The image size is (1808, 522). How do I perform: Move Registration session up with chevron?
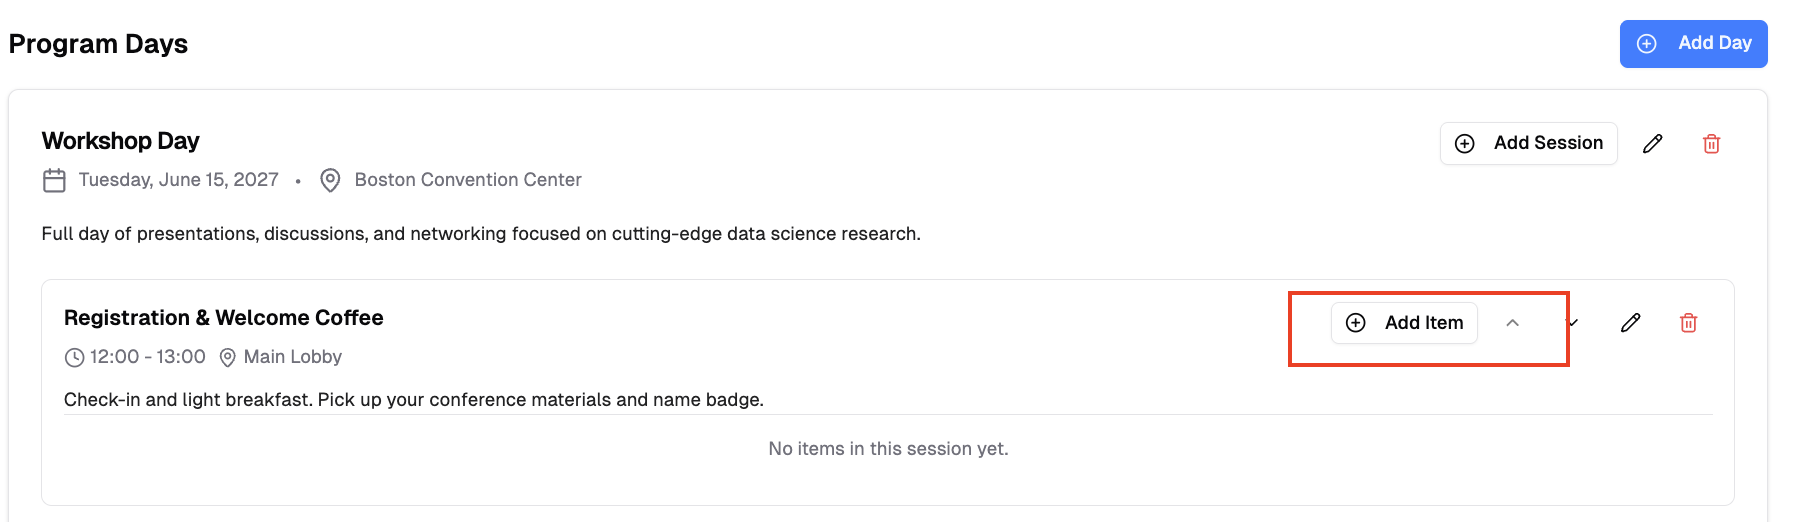click(x=1512, y=323)
